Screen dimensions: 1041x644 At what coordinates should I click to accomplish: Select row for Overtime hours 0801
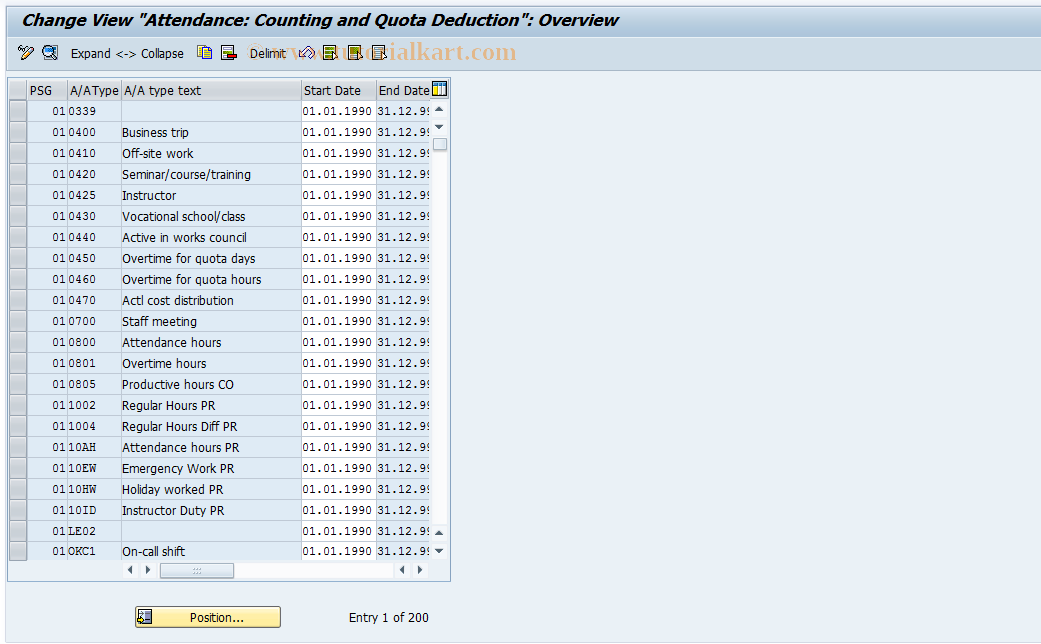click(x=18, y=363)
